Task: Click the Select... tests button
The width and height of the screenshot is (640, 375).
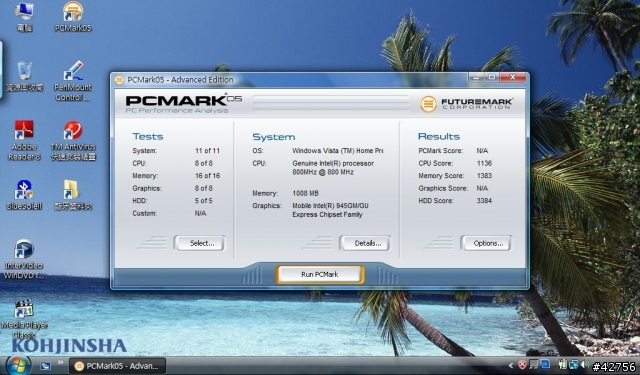Action: pyautogui.click(x=199, y=243)
